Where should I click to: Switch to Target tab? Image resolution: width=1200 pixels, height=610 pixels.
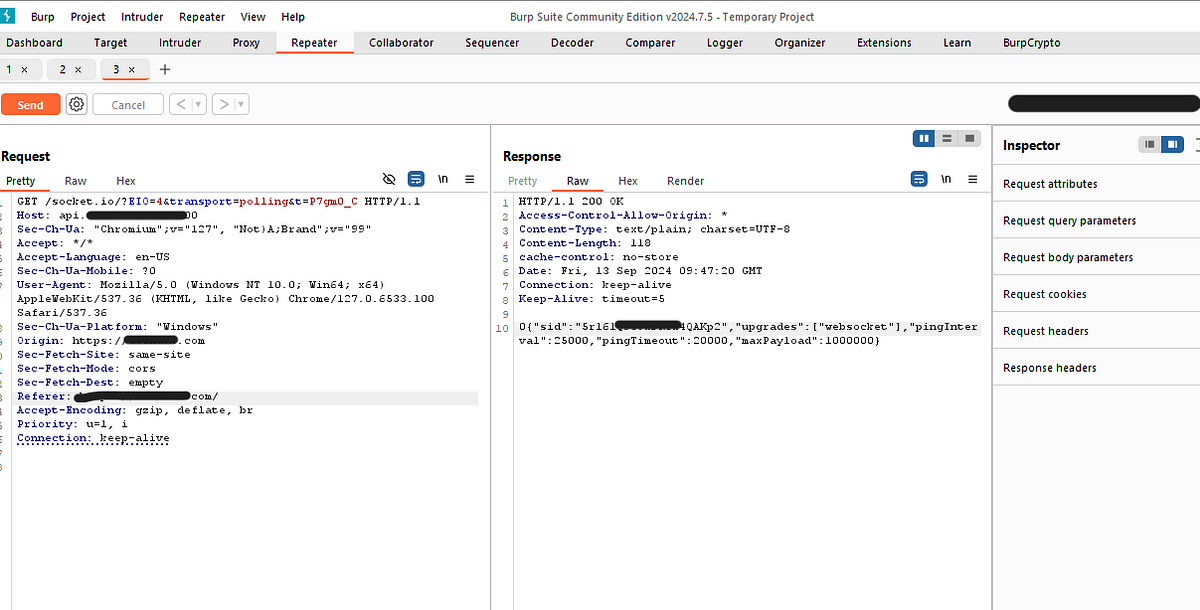pyautogui.click(x=111, y=43)
